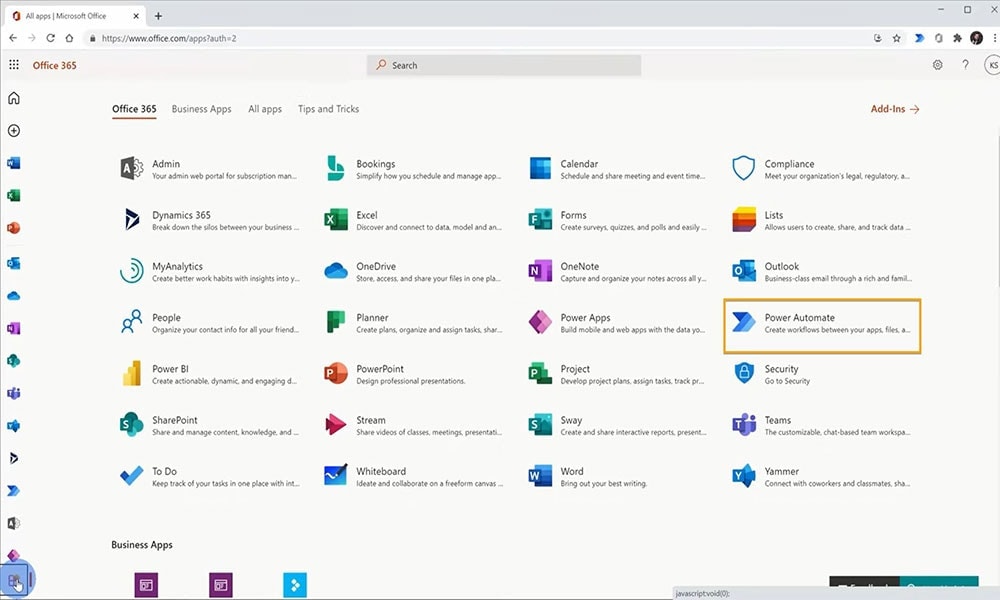Open the Project app tile
The width and height of the screenshot is (1000, 600).
coord(617,374)
